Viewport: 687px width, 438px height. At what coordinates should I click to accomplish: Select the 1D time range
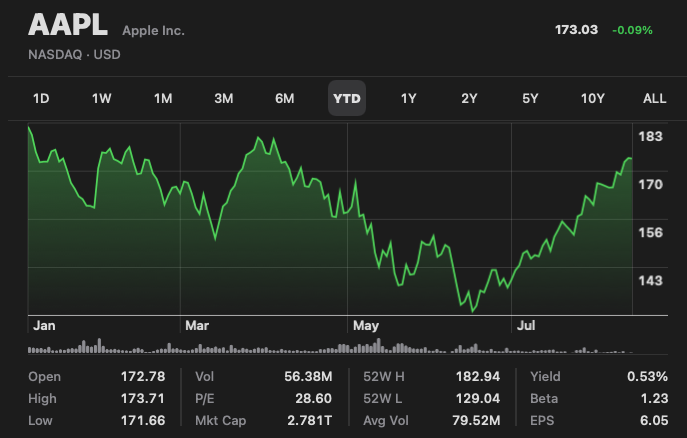pos(41,99)
